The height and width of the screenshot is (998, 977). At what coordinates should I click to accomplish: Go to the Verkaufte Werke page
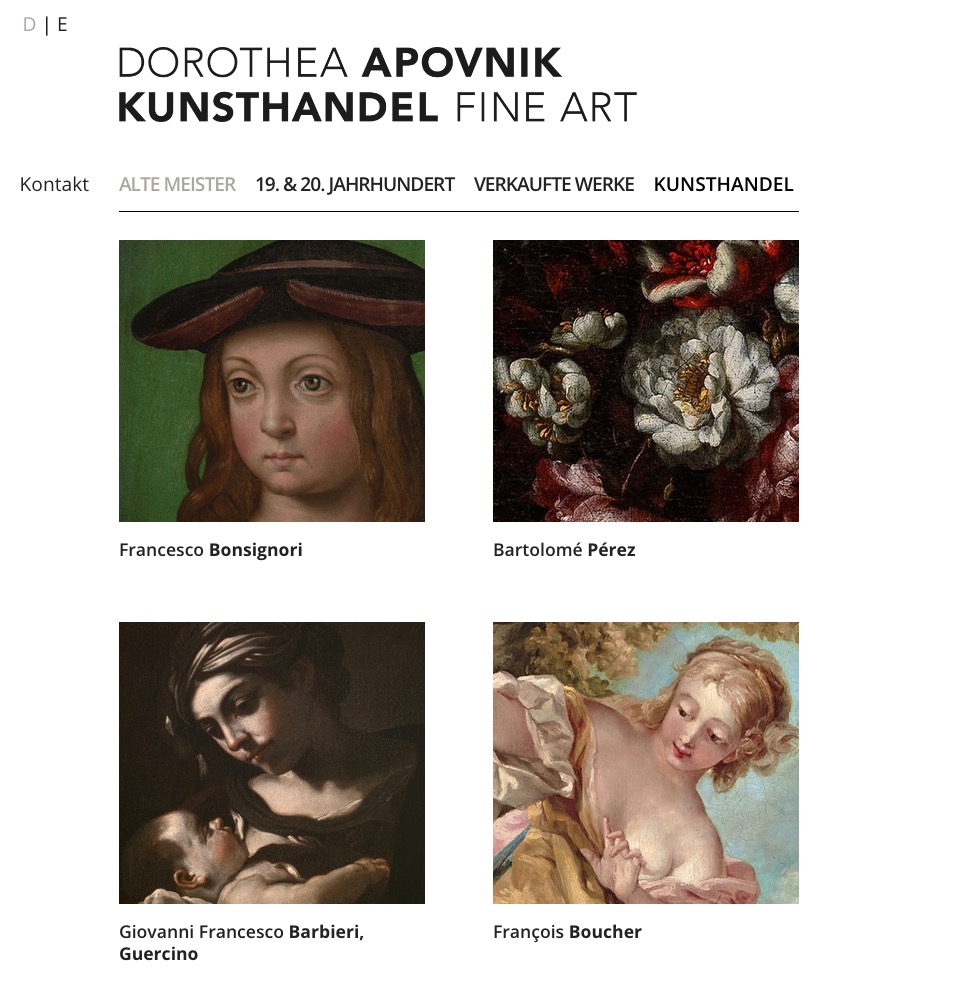click(554, 185)
